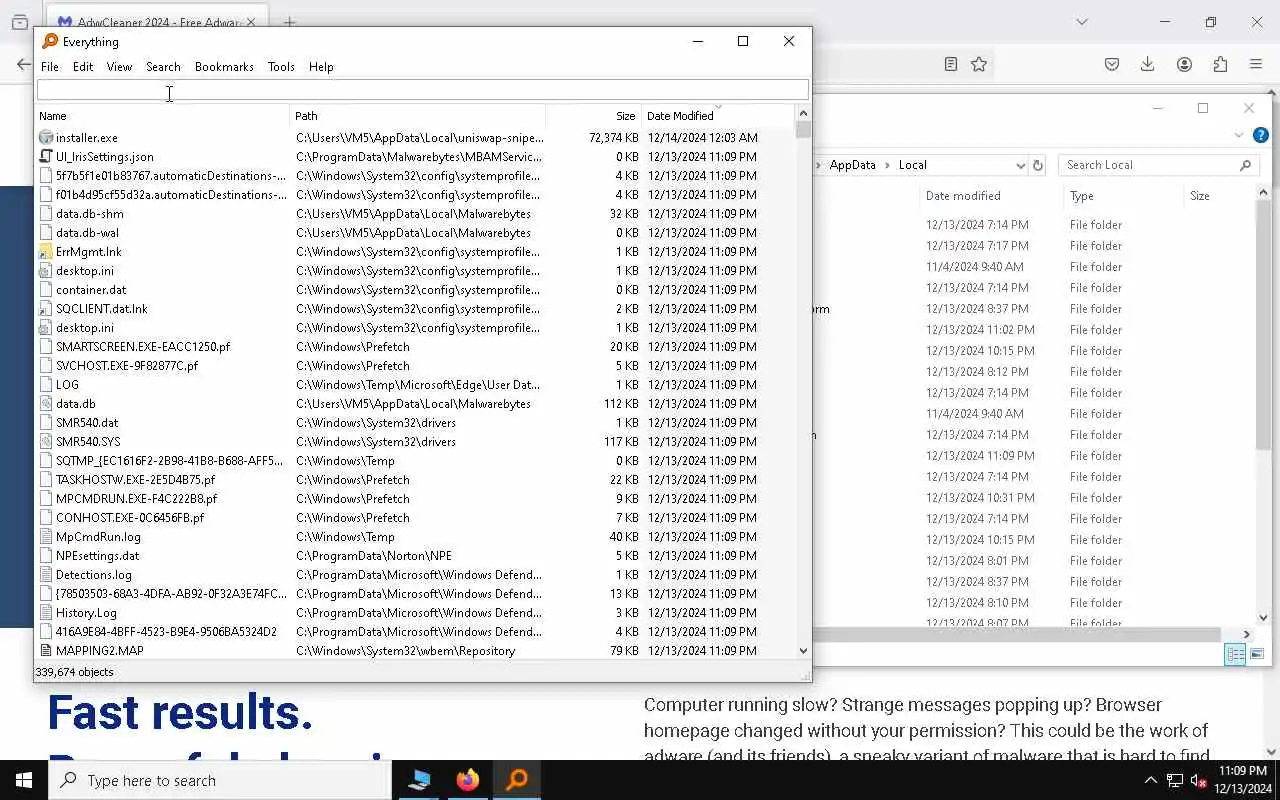1280x800 pixels.
Task: Open a new Firefox tab
Action: coord(289,22)
